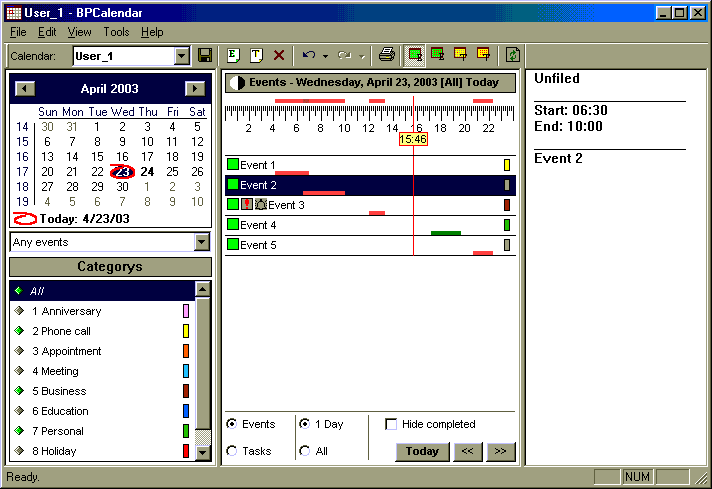Screen dimensions: 712x489
Task: Open the redo history dropdown arrow
Action: [362, 56]
